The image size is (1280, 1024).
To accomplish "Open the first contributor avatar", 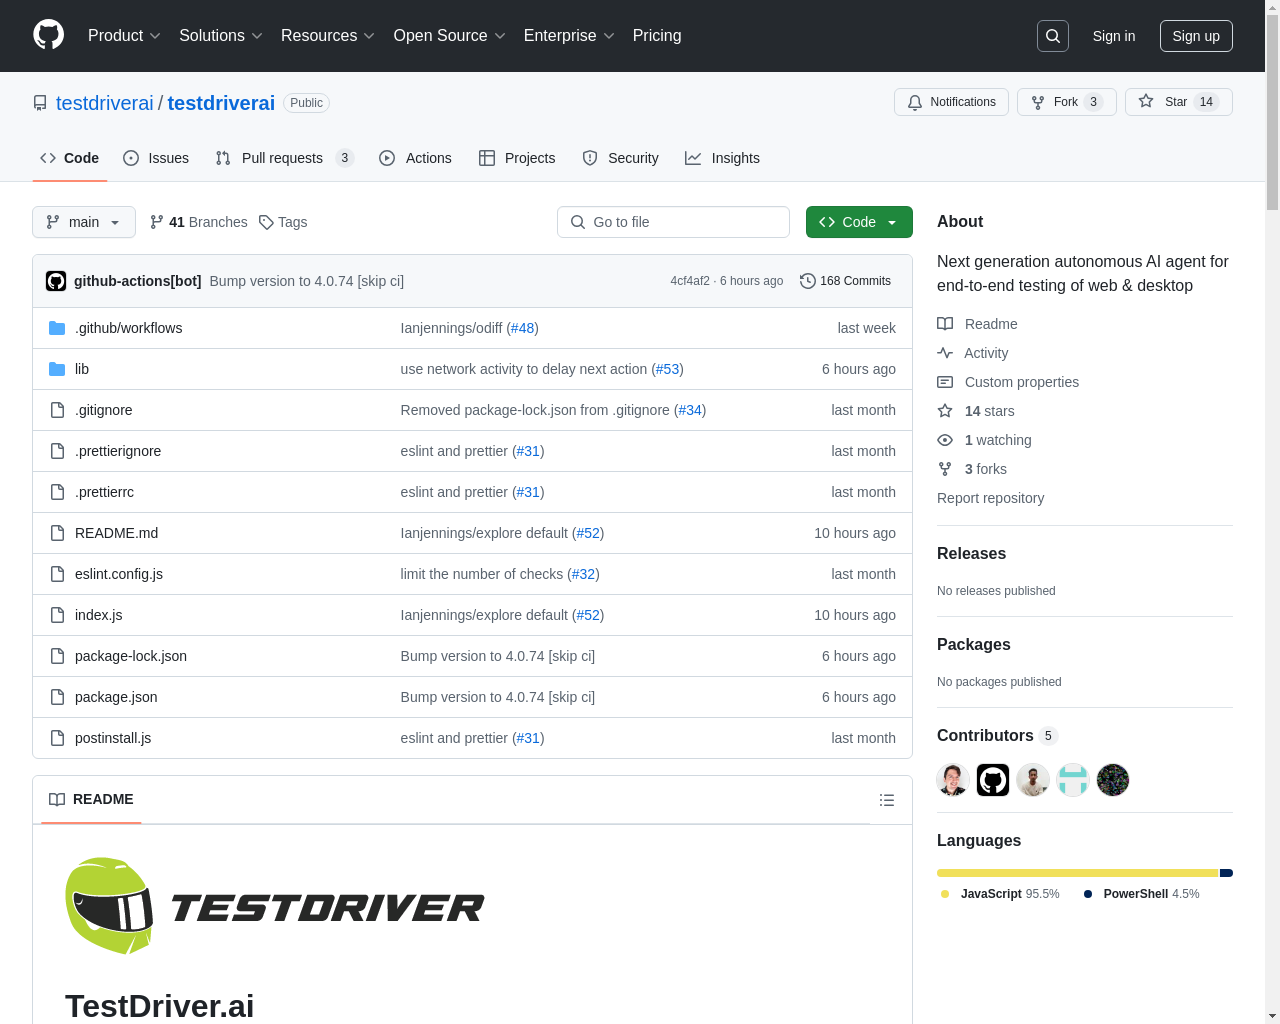I will [953, 780].
